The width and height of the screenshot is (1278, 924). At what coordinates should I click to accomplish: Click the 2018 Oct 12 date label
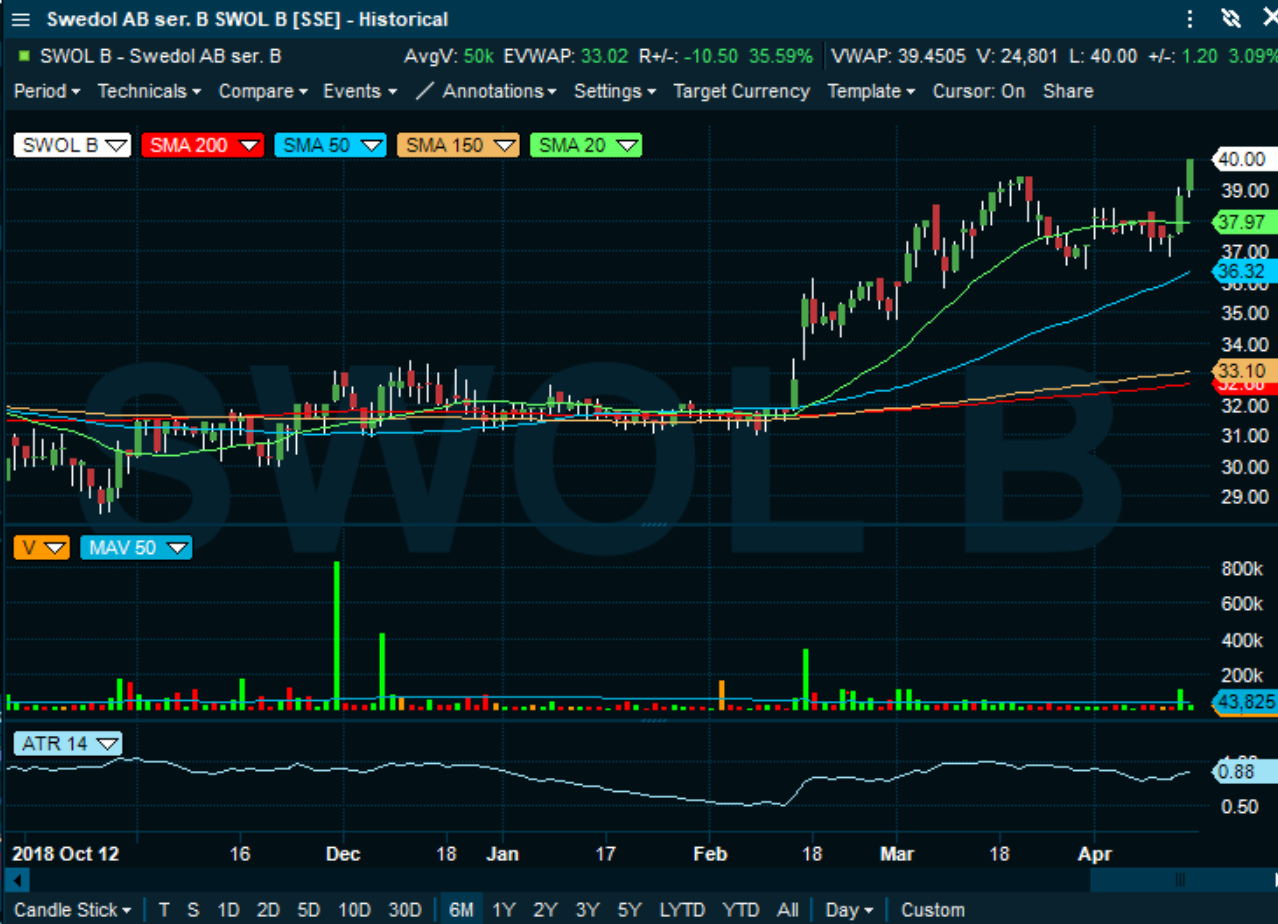tap(64, 855)
